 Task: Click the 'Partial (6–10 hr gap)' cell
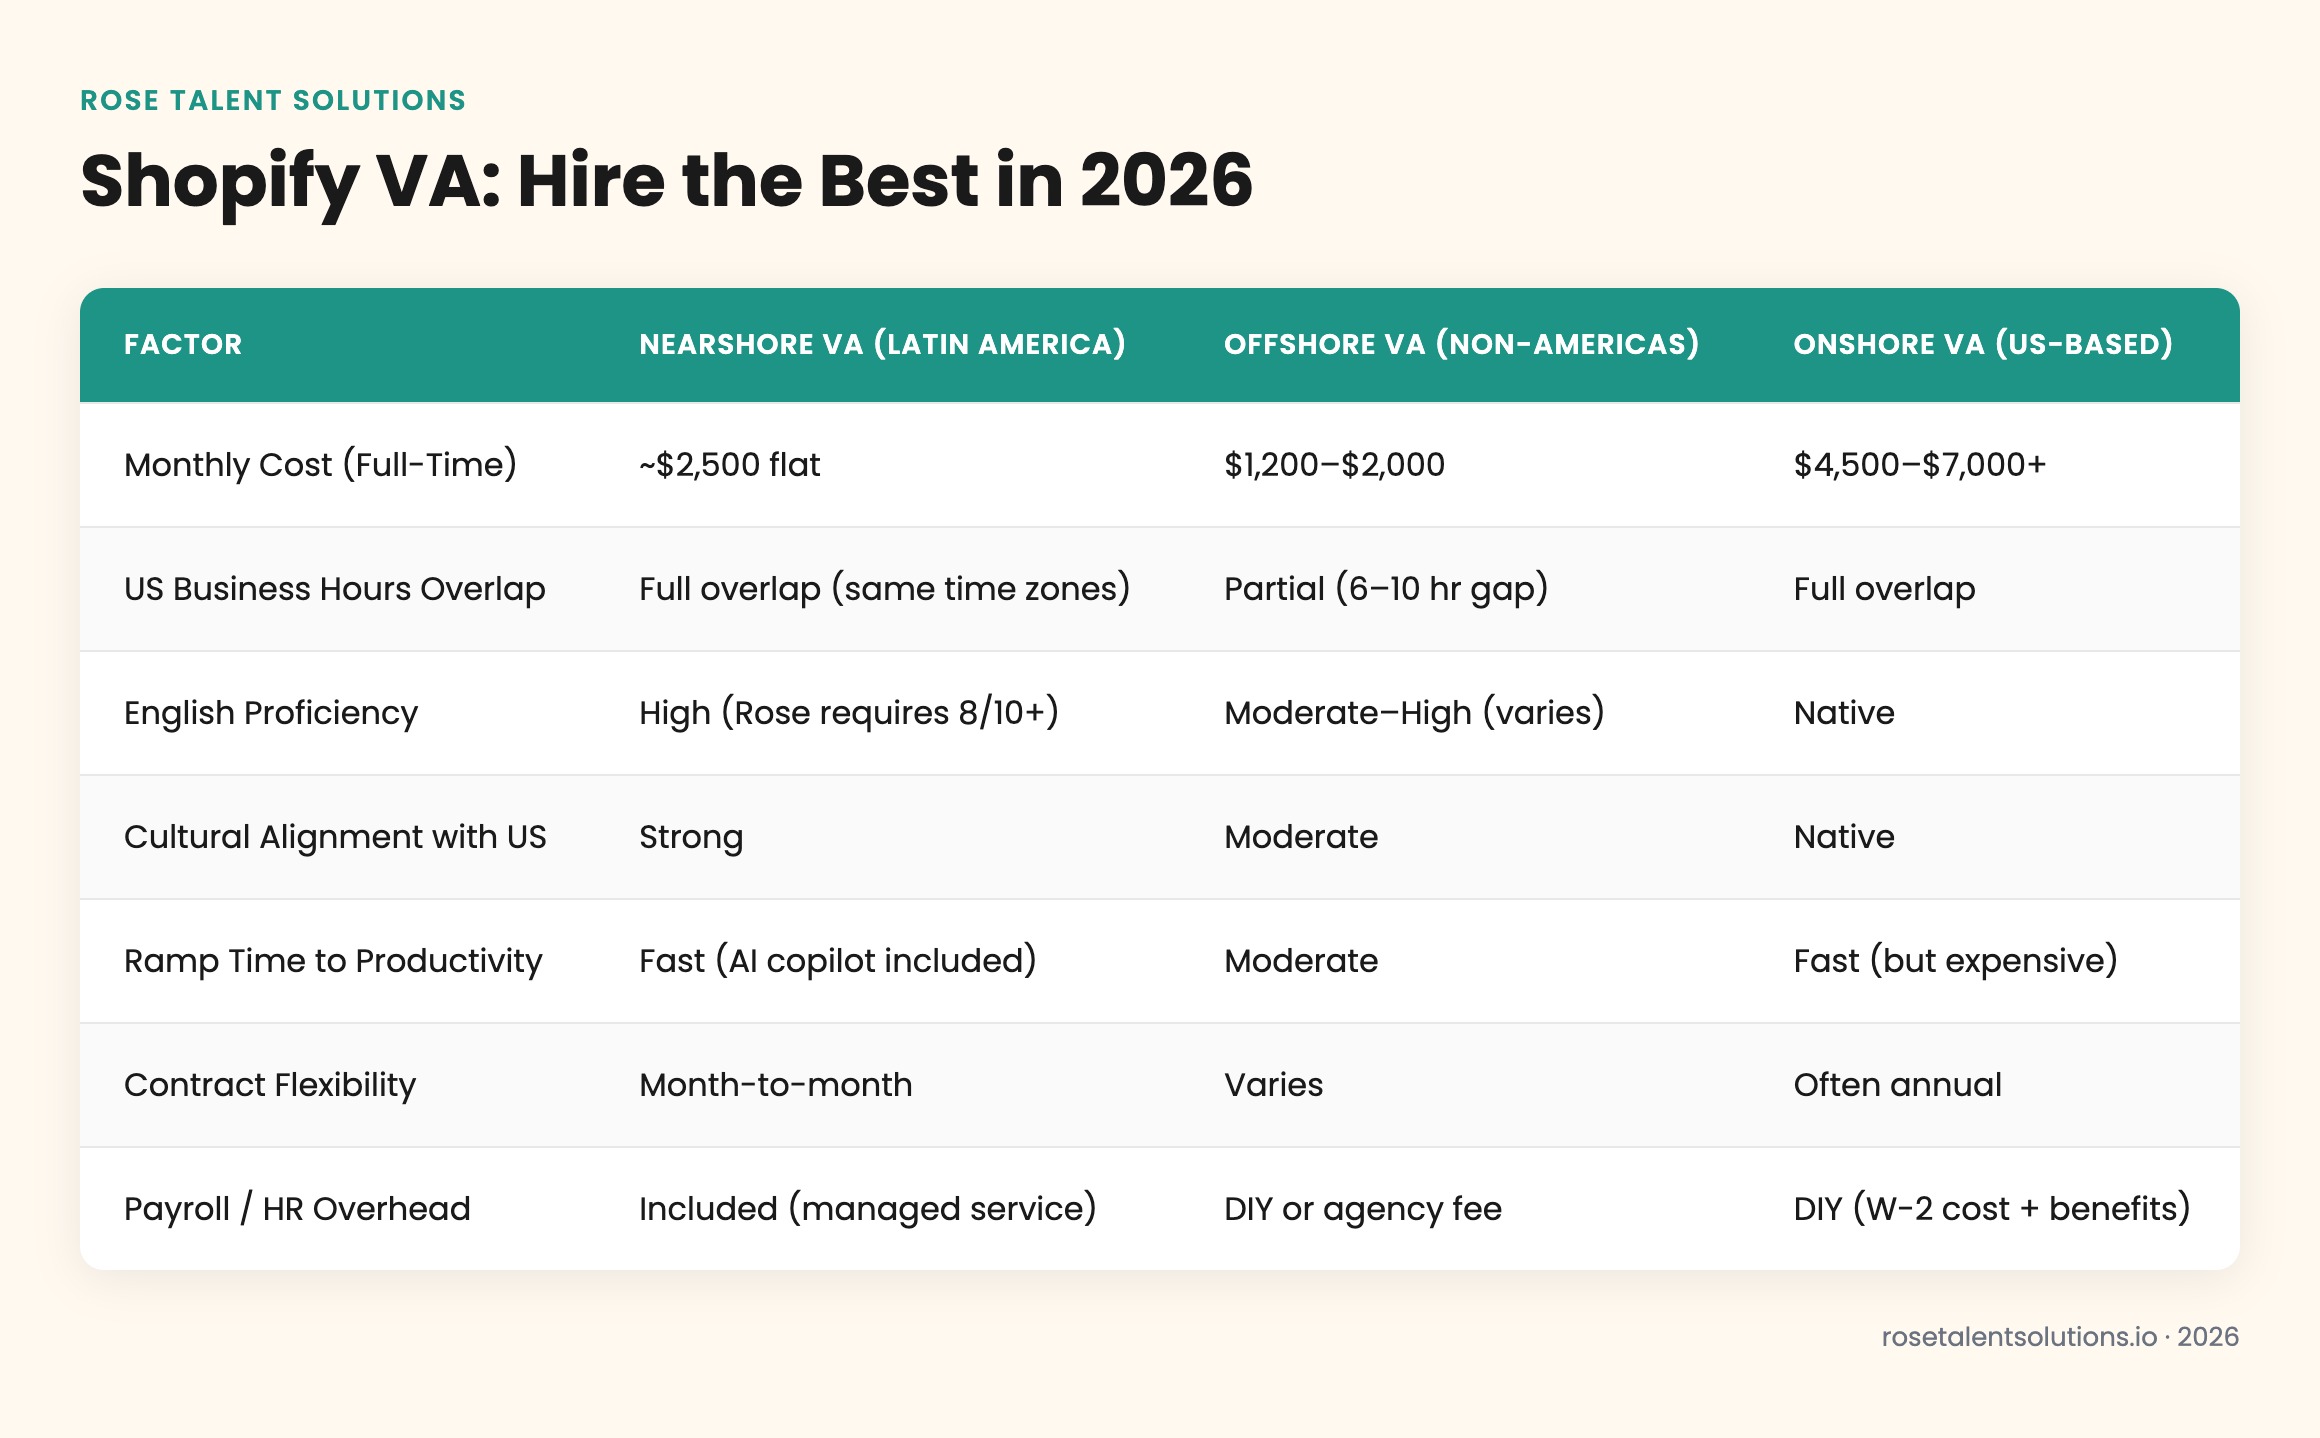click(1386, 589)
